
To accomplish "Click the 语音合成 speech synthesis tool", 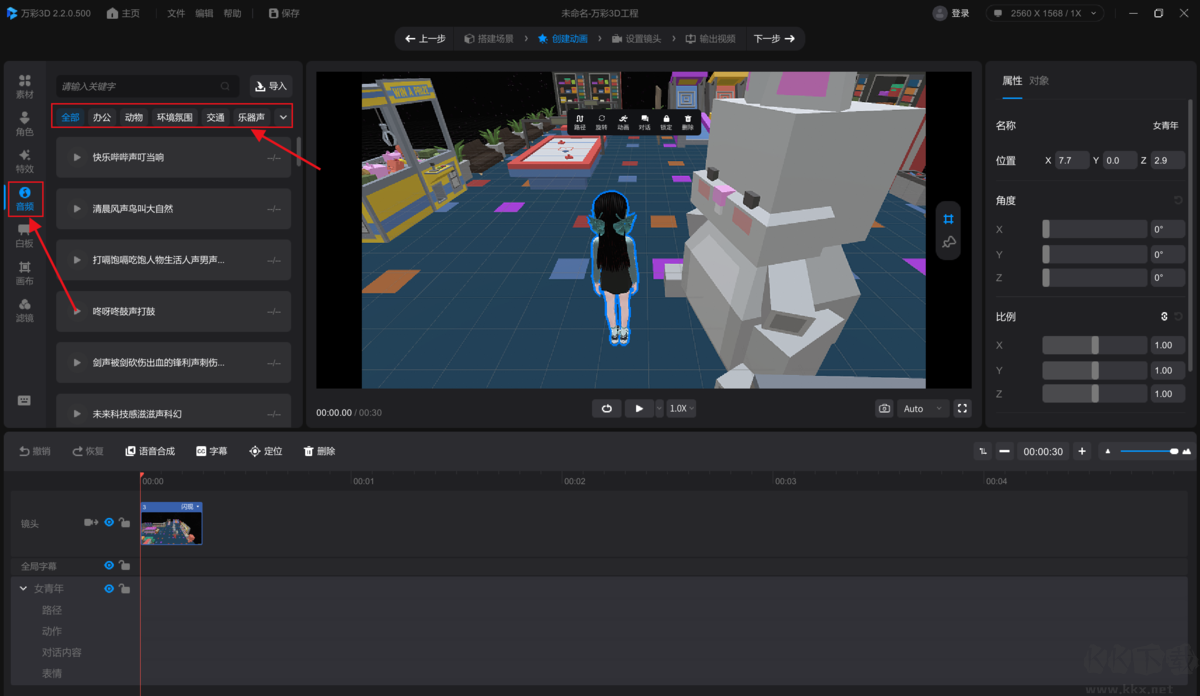I will point(150,451).
